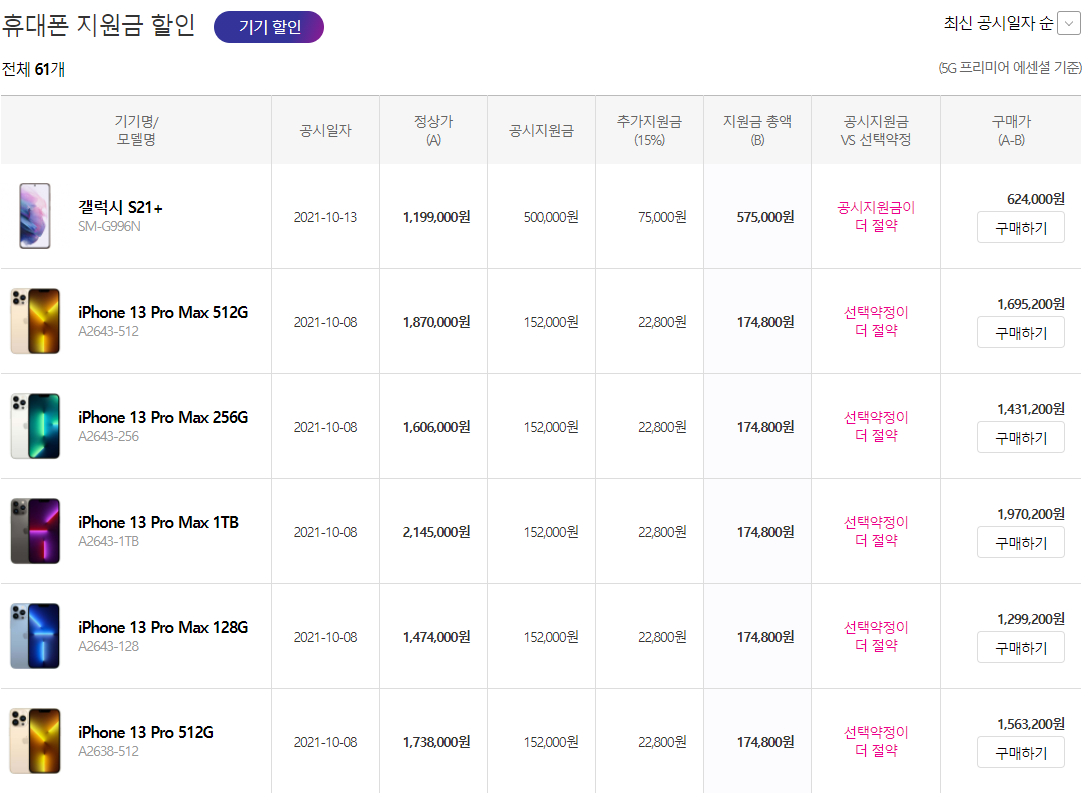This screenshot has width=1089, height=793.
Task: Select the 갤럭시 S21+ device name
Action: pyautogui.click(x=120, y=207)
